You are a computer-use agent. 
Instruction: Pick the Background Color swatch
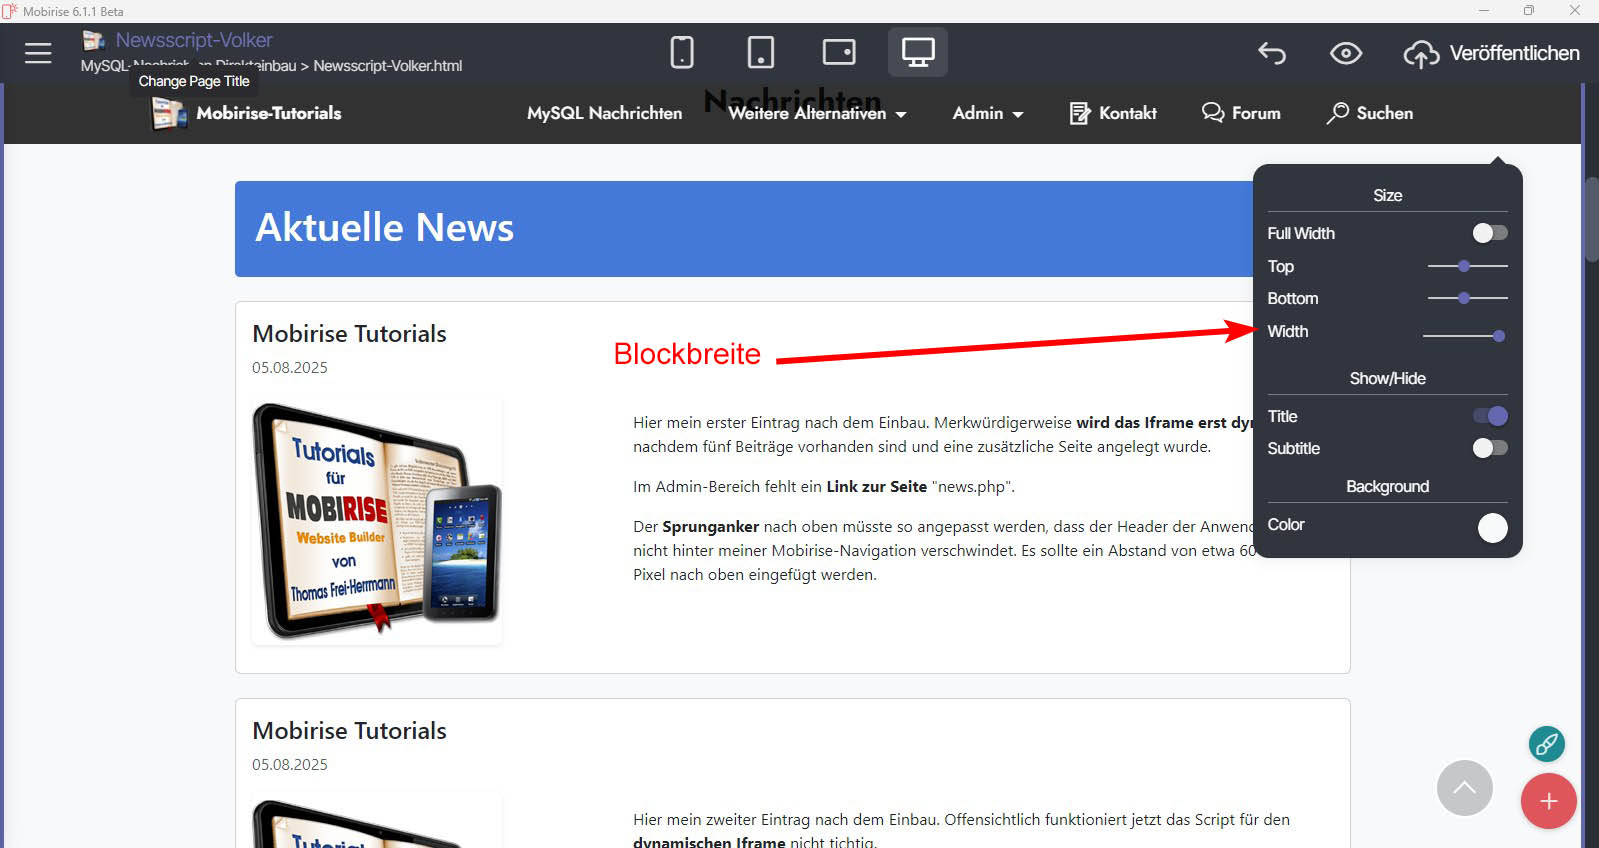click(x=1492, y=527)
